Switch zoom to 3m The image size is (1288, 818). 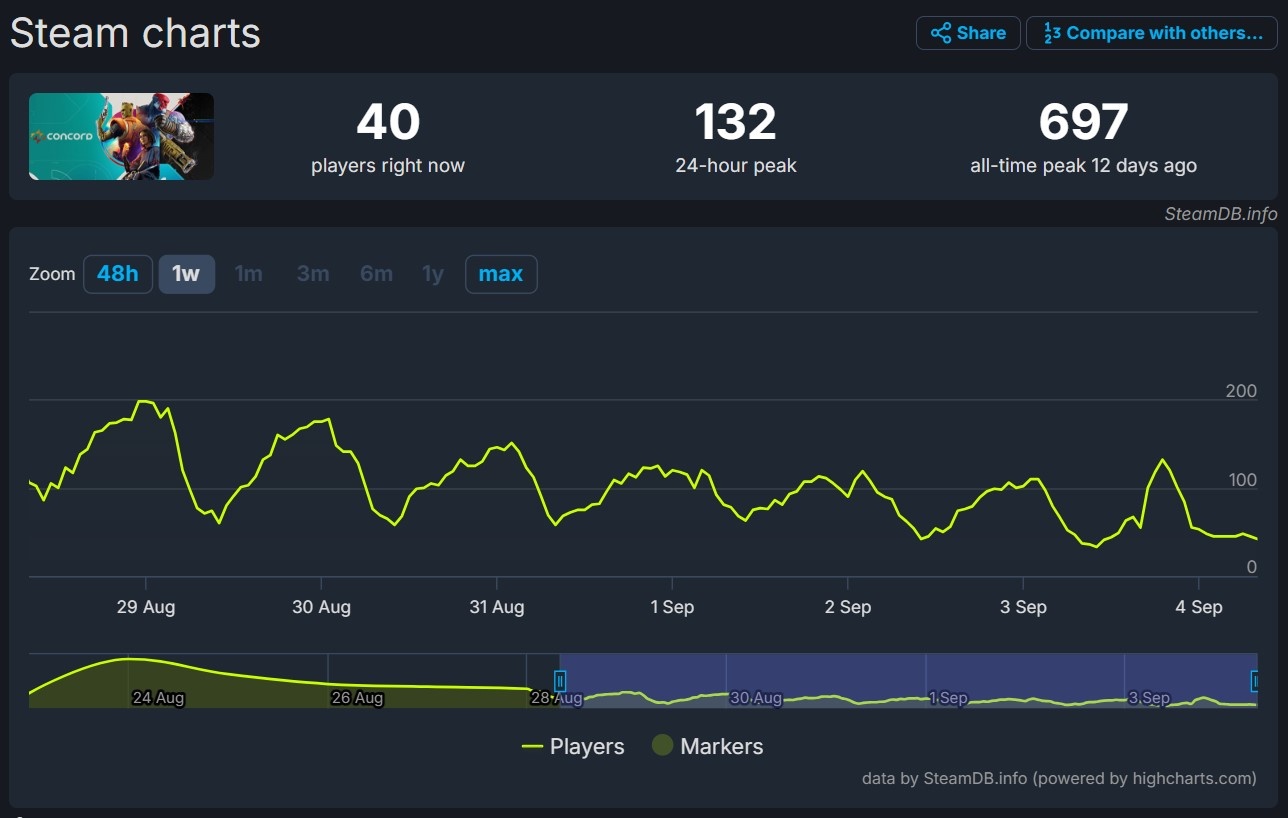[x=313, y=274]
